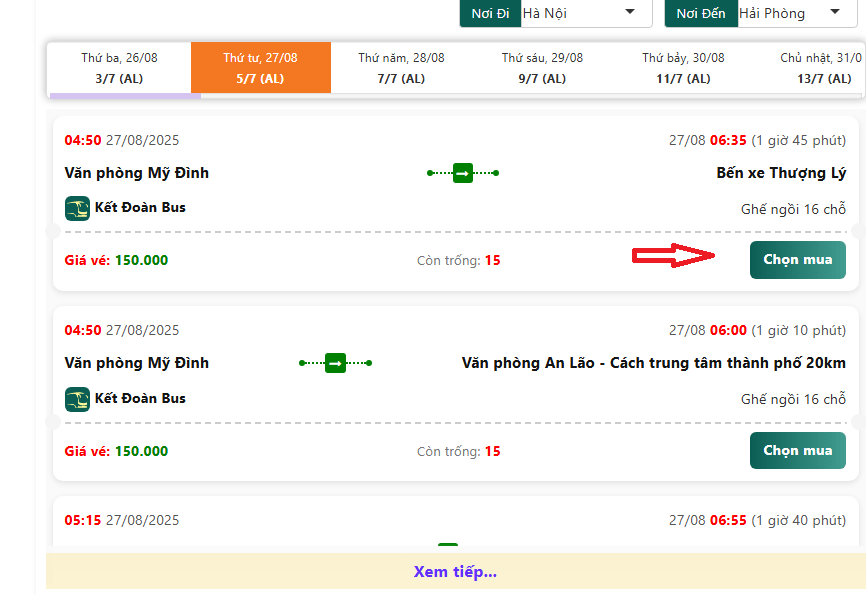
Task: Click the Nơi Đi label
Action: point(489,13)
